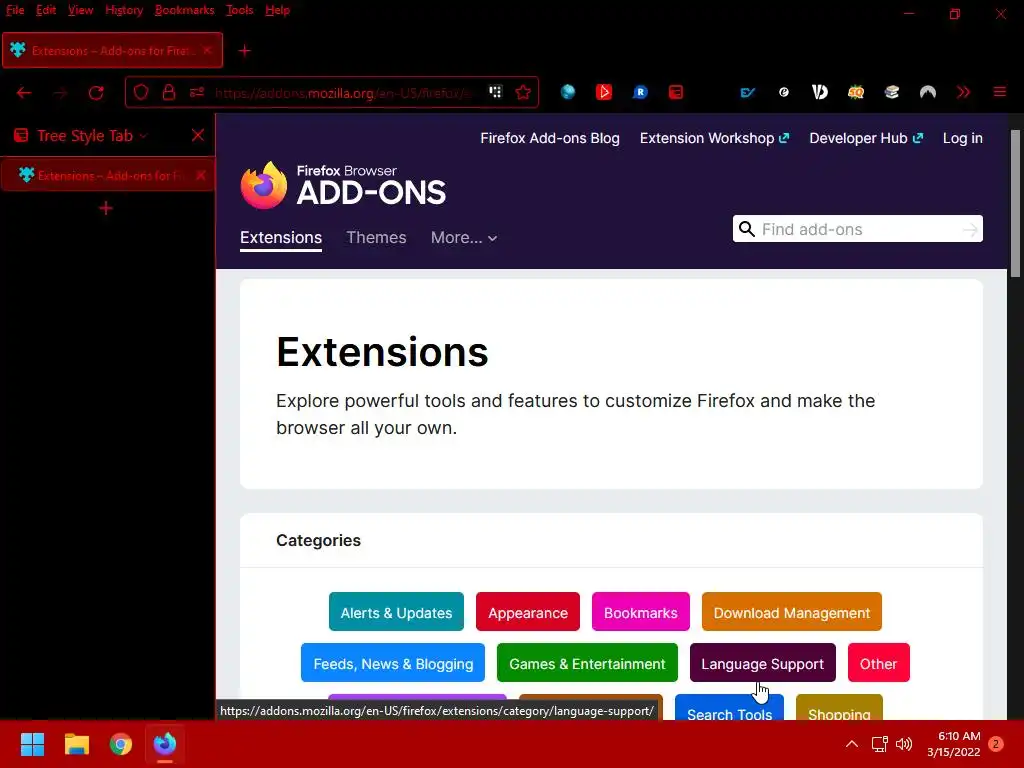The height and width of the screenshot is (768, 1024).
Task: Open the Feeds, News & Blogging category
Action: (393, 663)
